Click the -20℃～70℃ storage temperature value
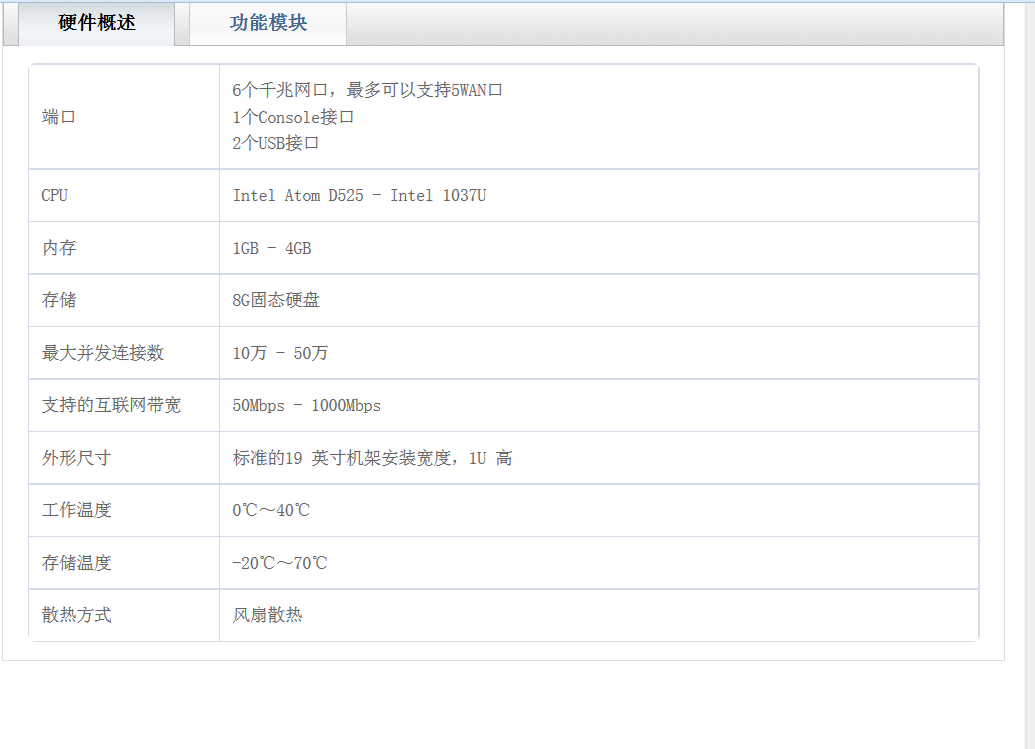 [280, 563]
